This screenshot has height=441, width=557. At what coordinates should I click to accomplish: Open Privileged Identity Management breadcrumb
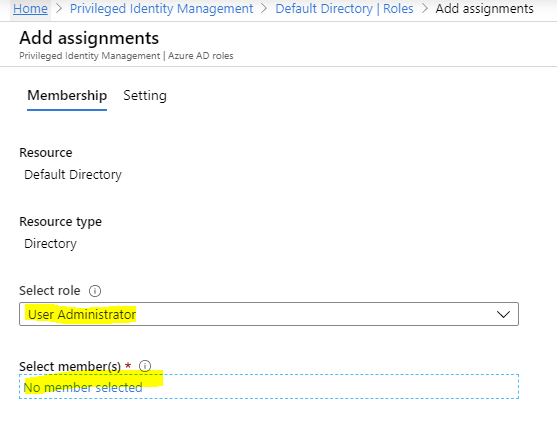tap(162, 9)
